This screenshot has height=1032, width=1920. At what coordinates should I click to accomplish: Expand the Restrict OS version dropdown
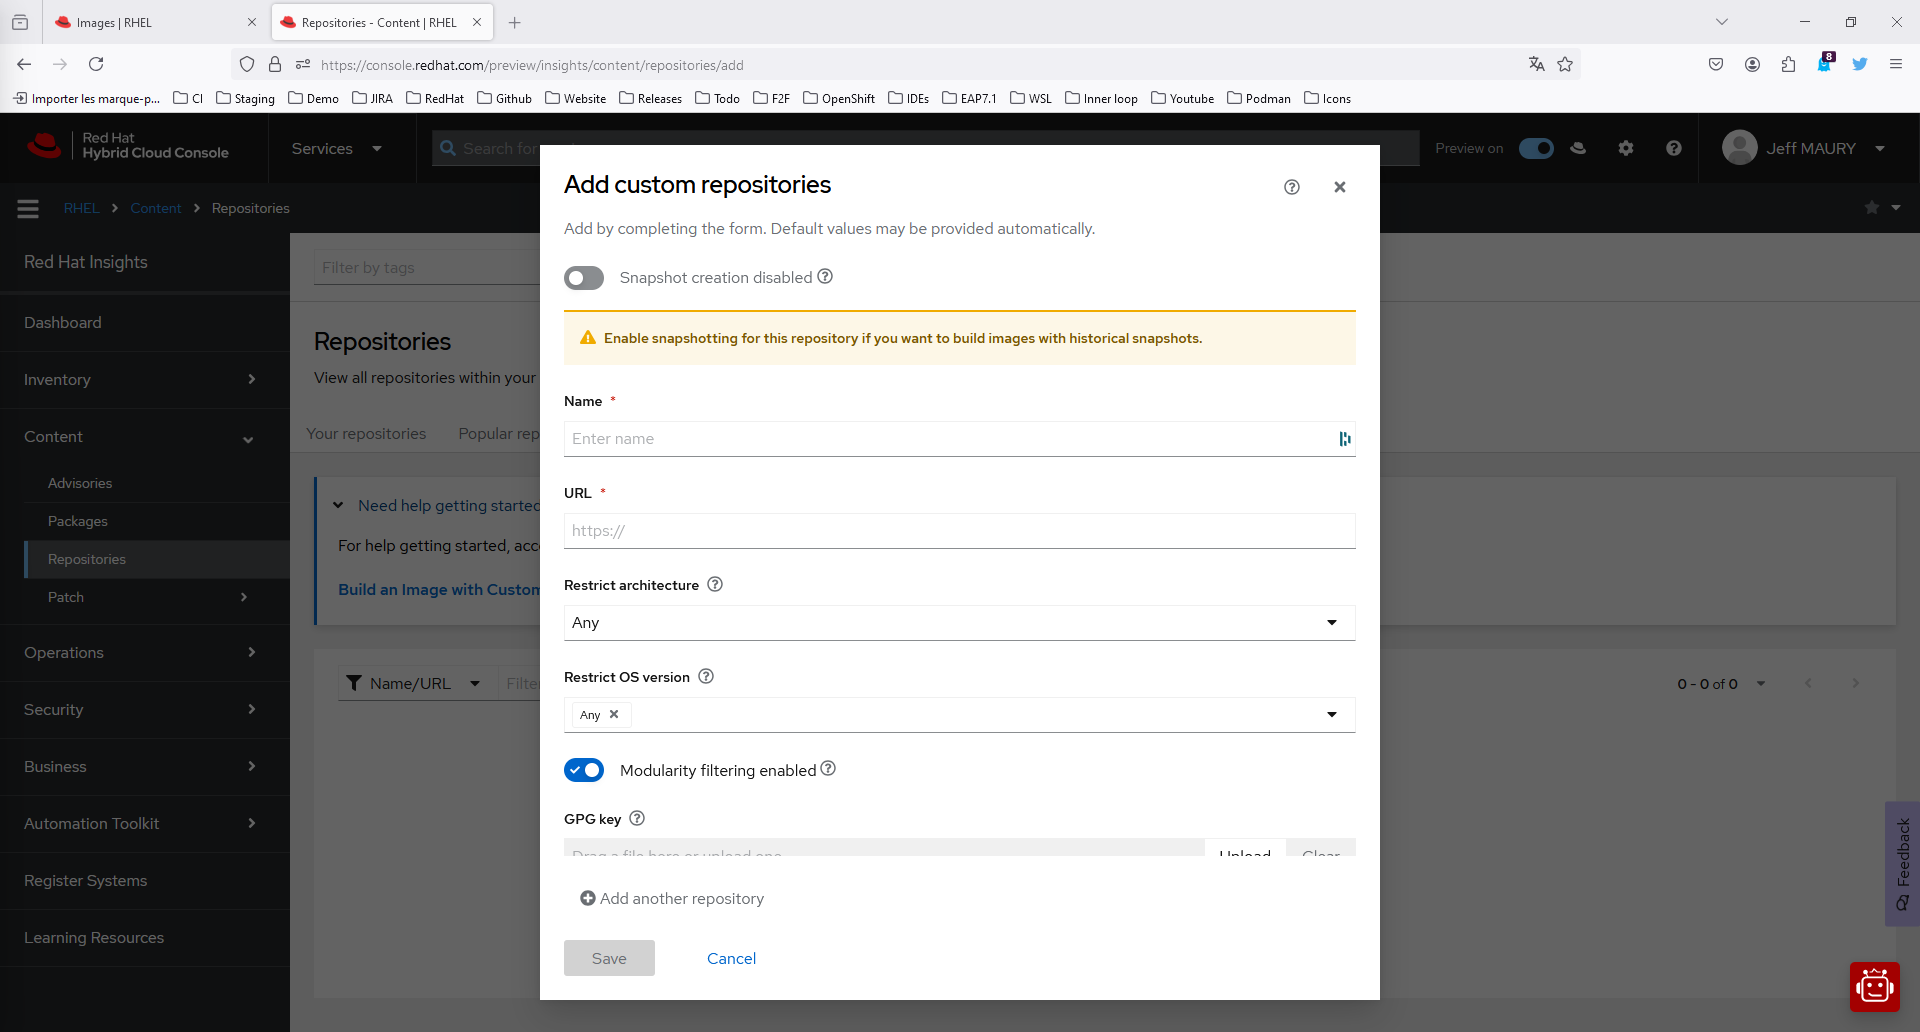tap(1331, 714)
